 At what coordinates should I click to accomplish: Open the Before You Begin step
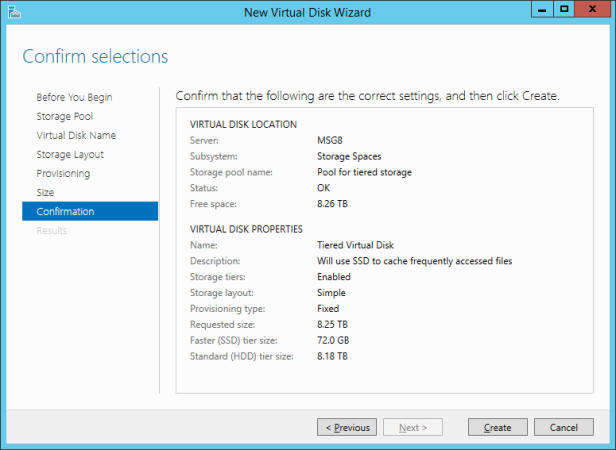(74, 97)
